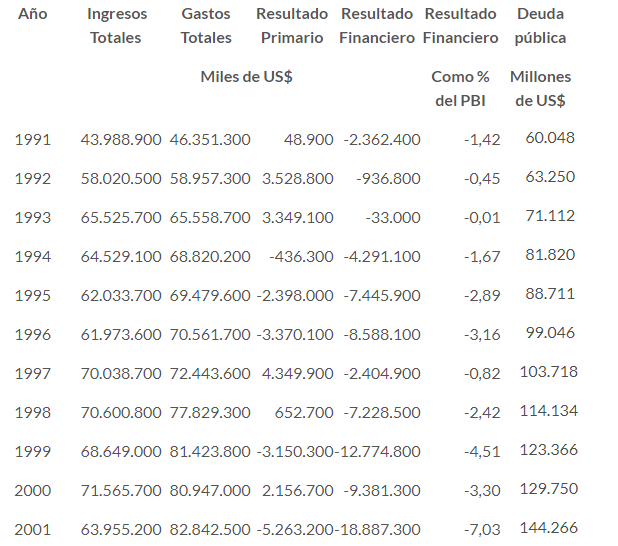Click the Miles de US$ units label
This screenshot has height=546, width=618.
click(x=246, y=77)
